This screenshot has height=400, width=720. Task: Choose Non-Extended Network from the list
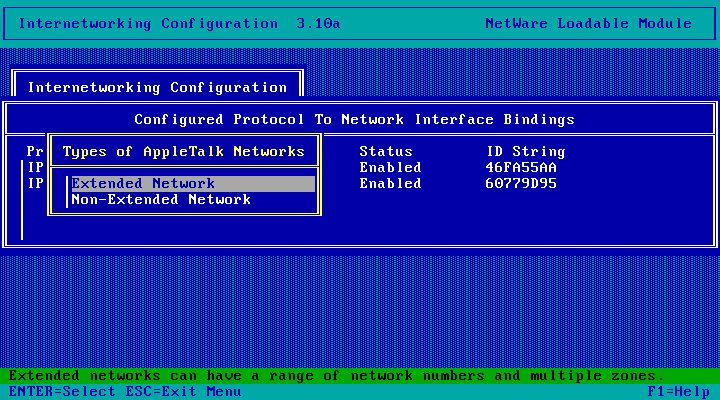pos(161,200)
